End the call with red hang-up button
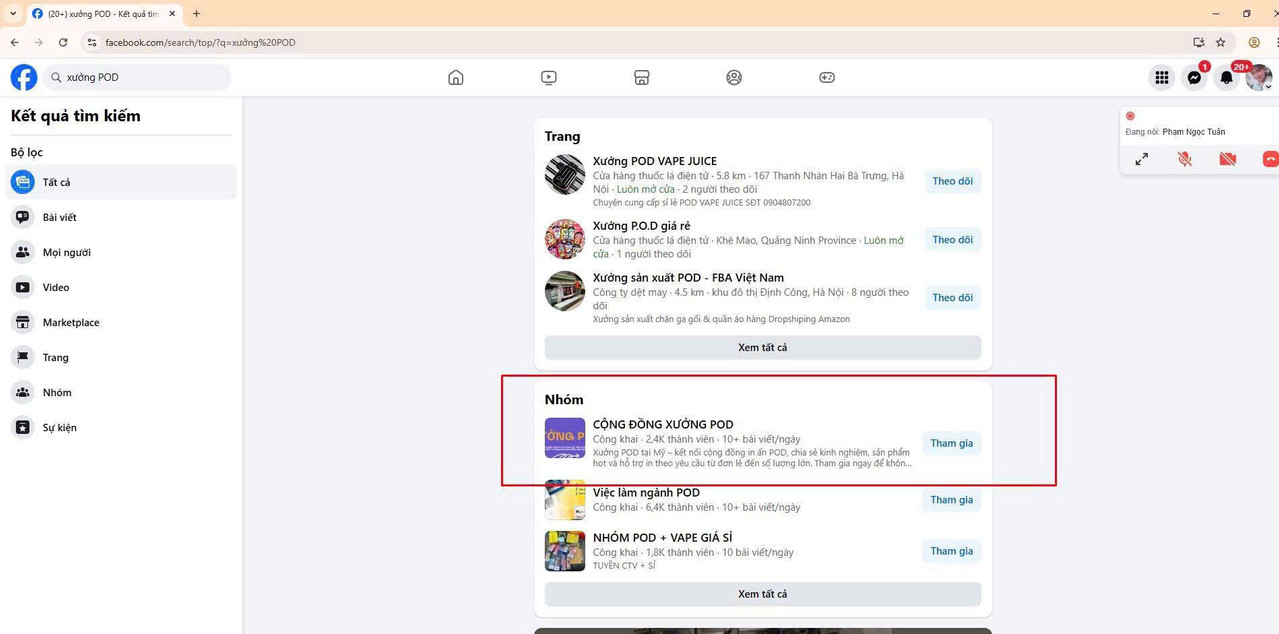Screen dimensions: 1279x634 tap(1271, 159)
